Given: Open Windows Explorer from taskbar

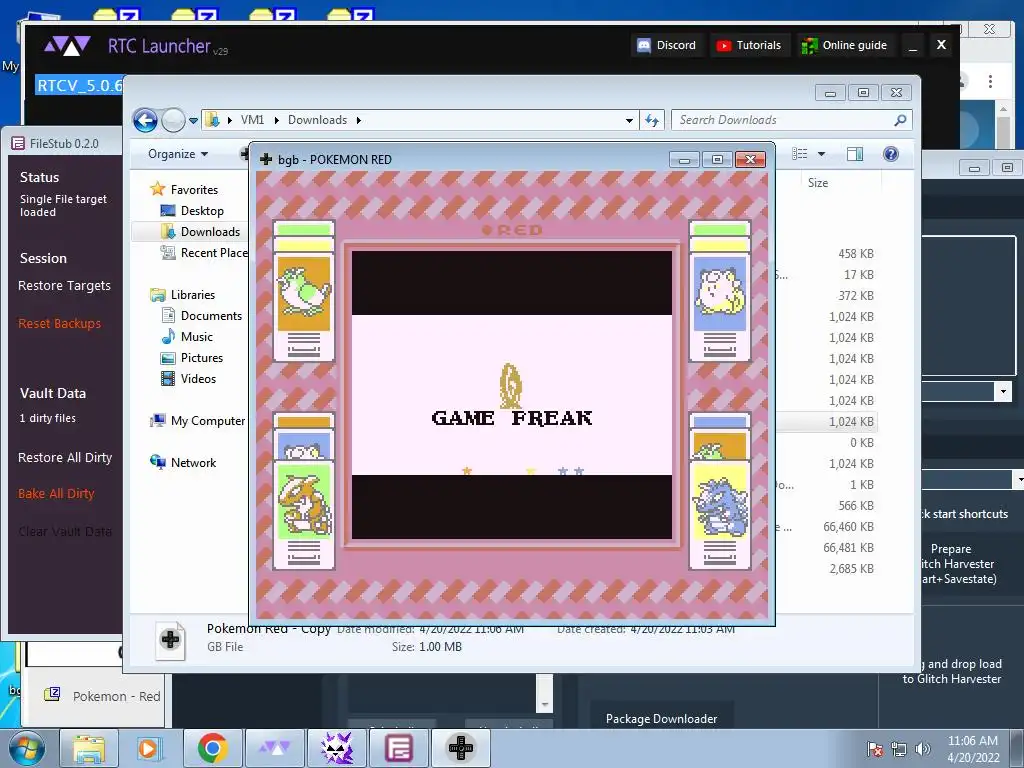Looking at the screenshot, I should (x=89, y=748).
